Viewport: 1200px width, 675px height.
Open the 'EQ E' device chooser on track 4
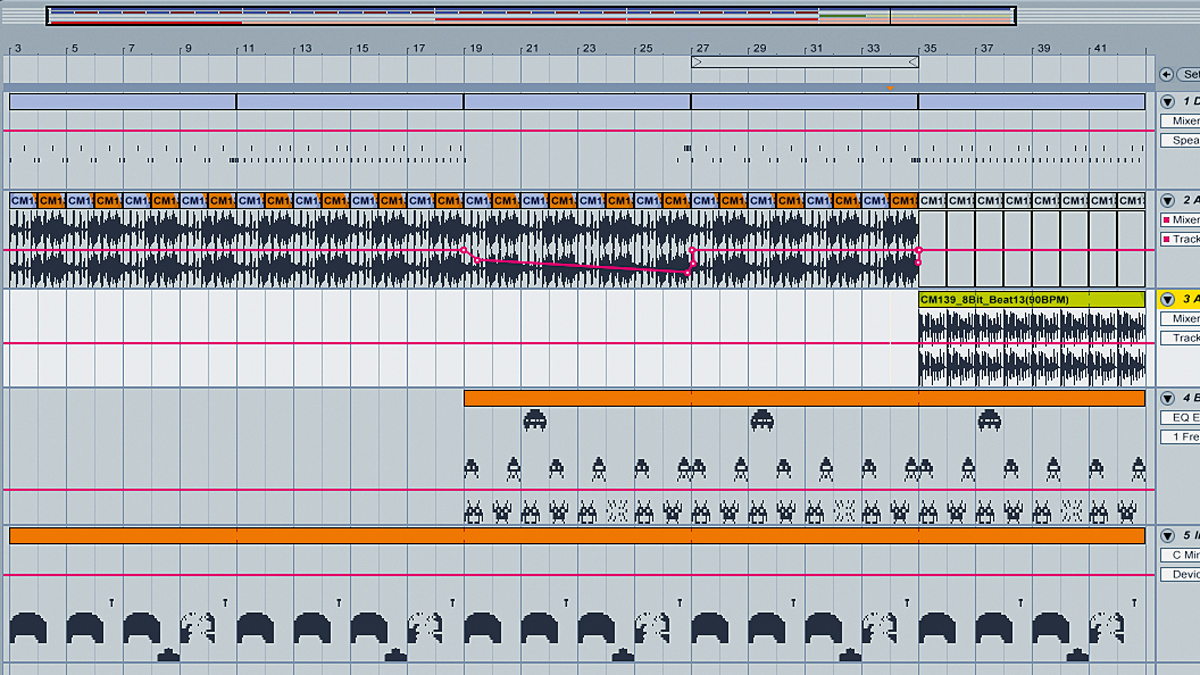[x=1181, y=418]
